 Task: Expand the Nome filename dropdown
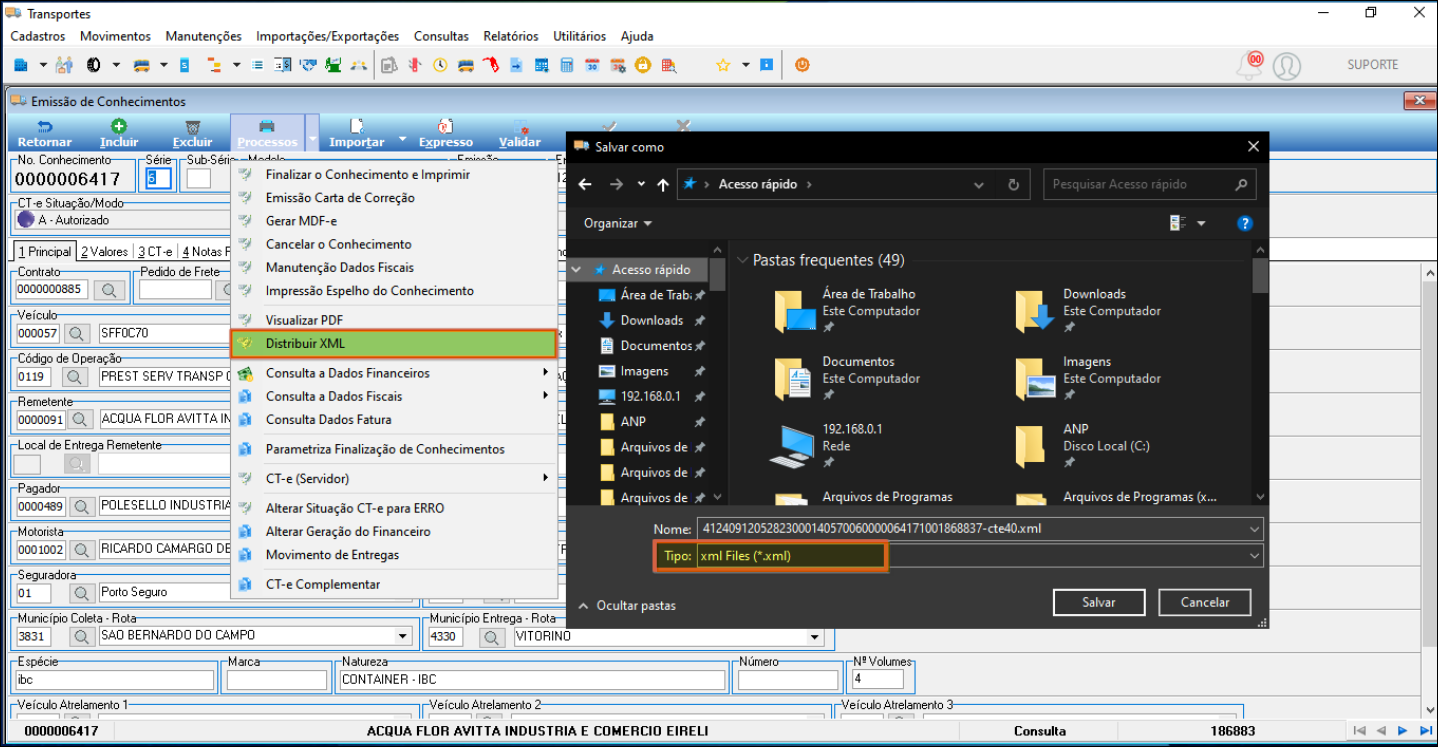pyautogui.click(x=1255, y=529)
